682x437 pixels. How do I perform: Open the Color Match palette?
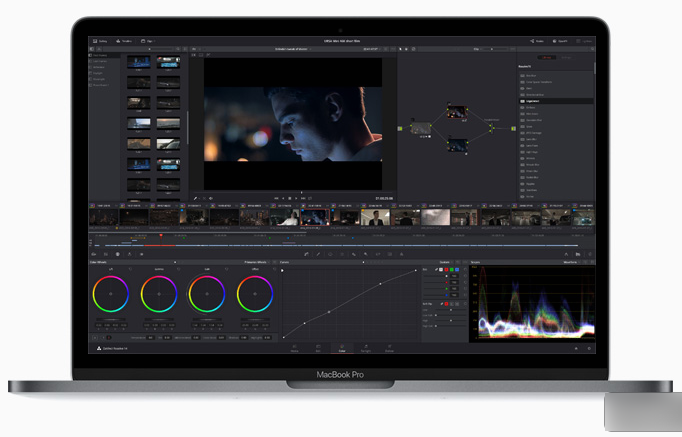(x=106, y=254)
